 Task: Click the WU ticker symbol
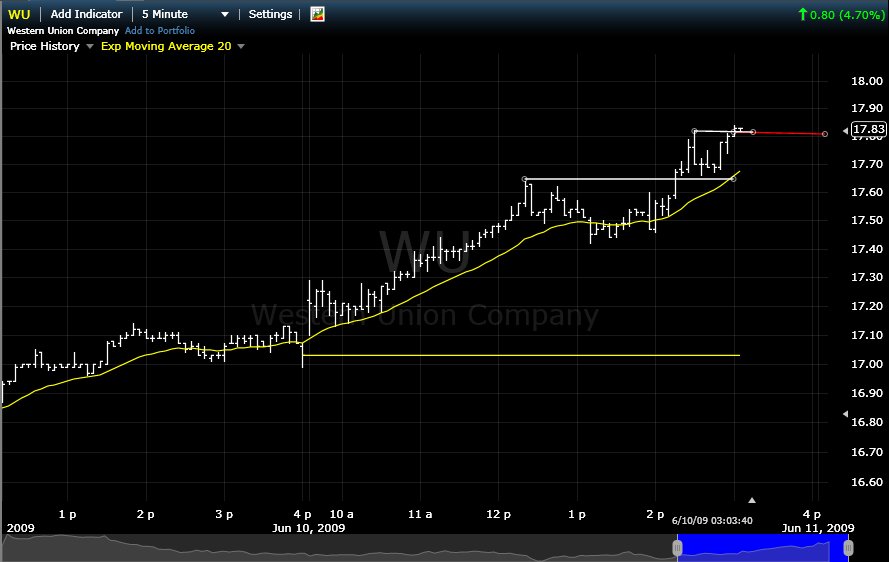pos(19,14)
